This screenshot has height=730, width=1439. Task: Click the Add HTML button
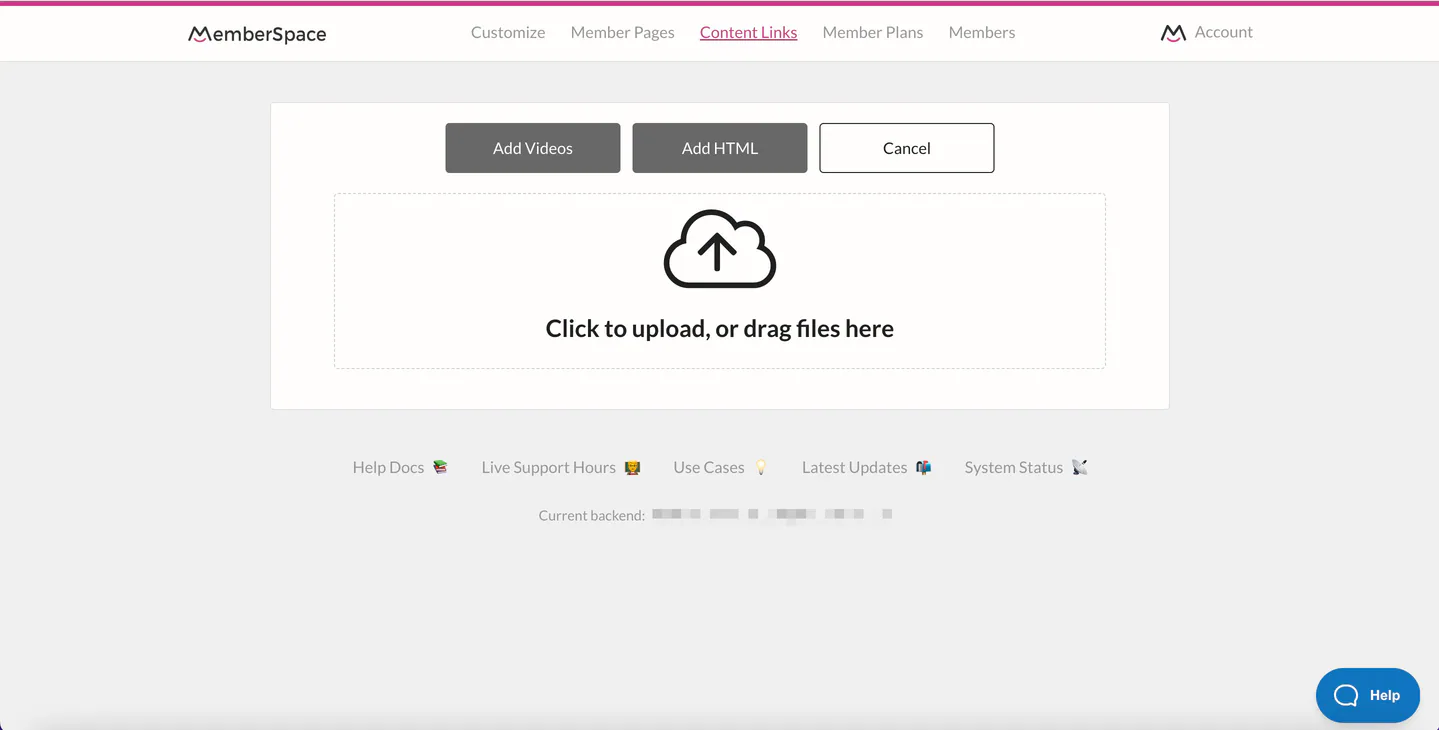pyautogui.click(x=720, y=148)
